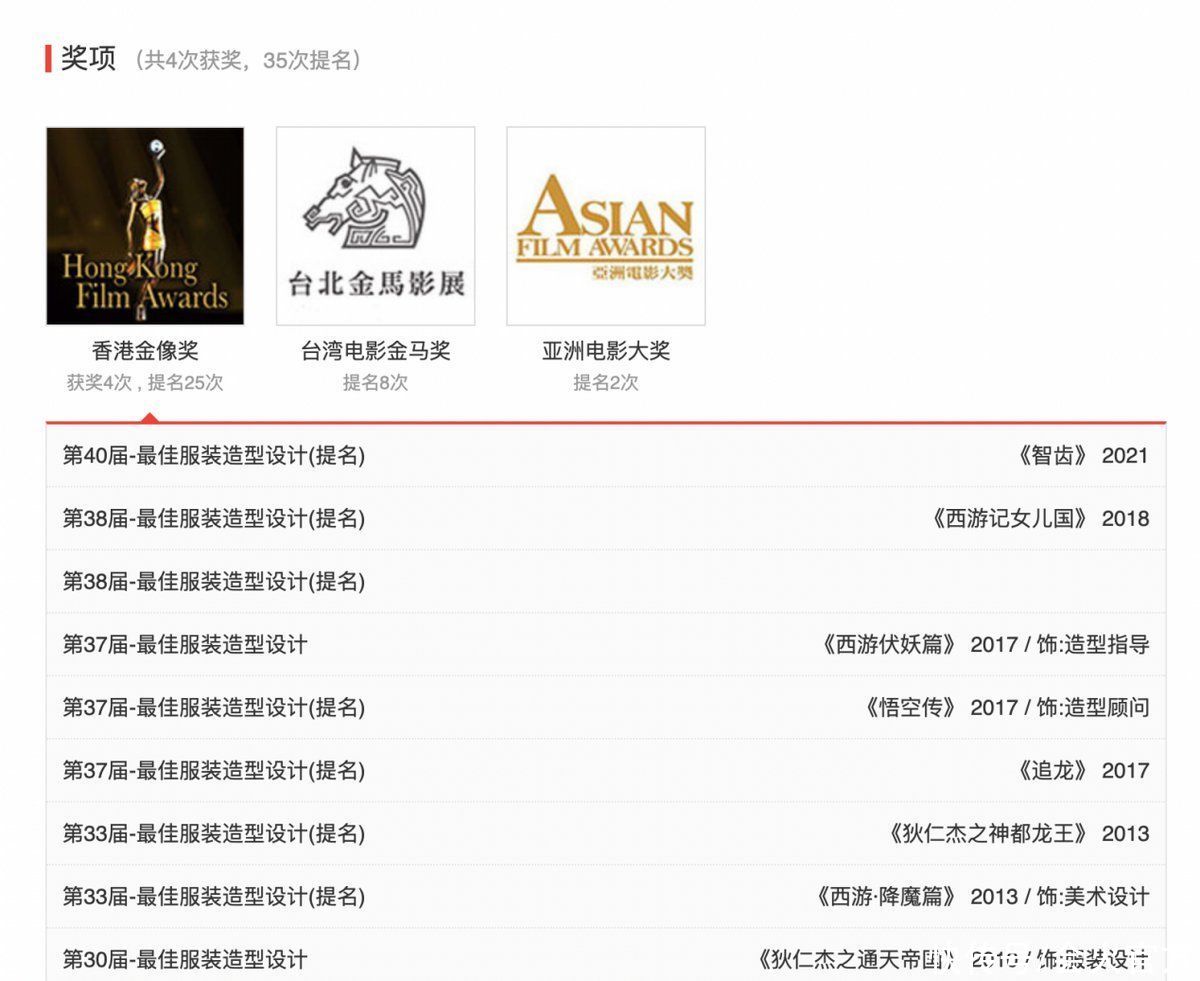Select the 香港金像奖 tab label
This screenshot has width=1200, height=981.
[x=145, y=351]
